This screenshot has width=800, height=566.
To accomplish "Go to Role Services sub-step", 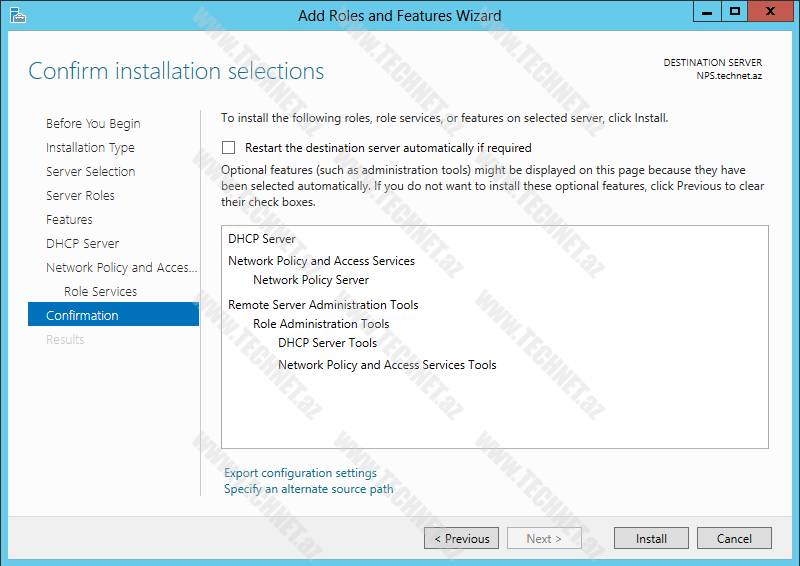I will (x=100, y=292).
